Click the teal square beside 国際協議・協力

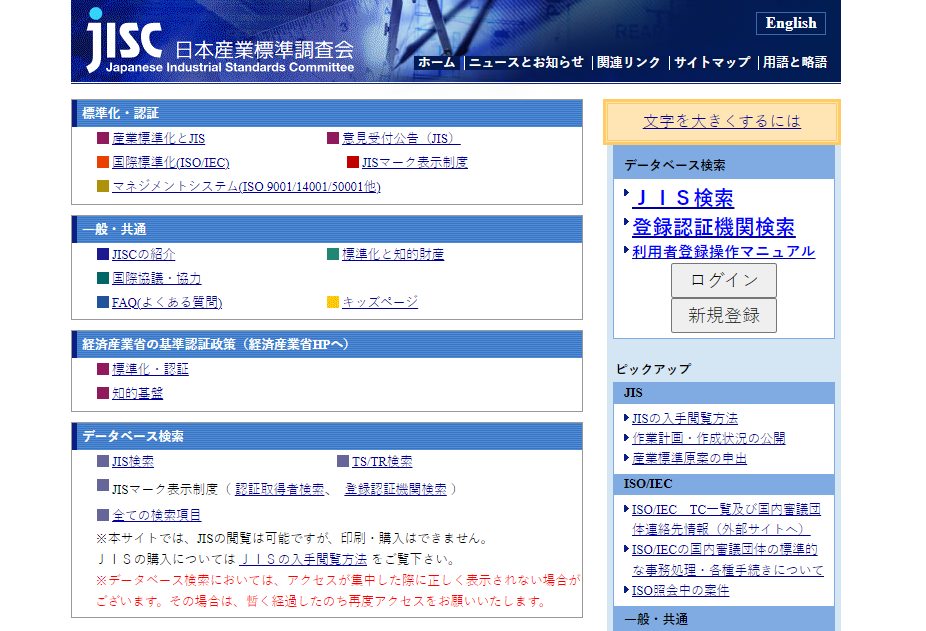click(103, 278)
